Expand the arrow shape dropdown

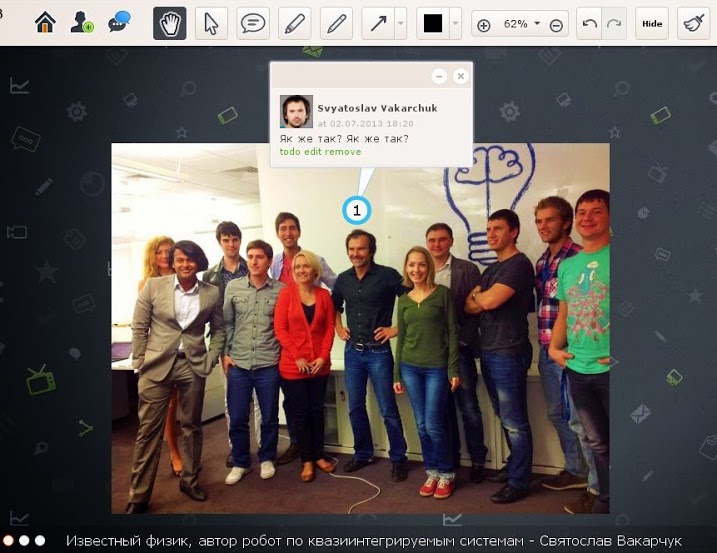401,23
